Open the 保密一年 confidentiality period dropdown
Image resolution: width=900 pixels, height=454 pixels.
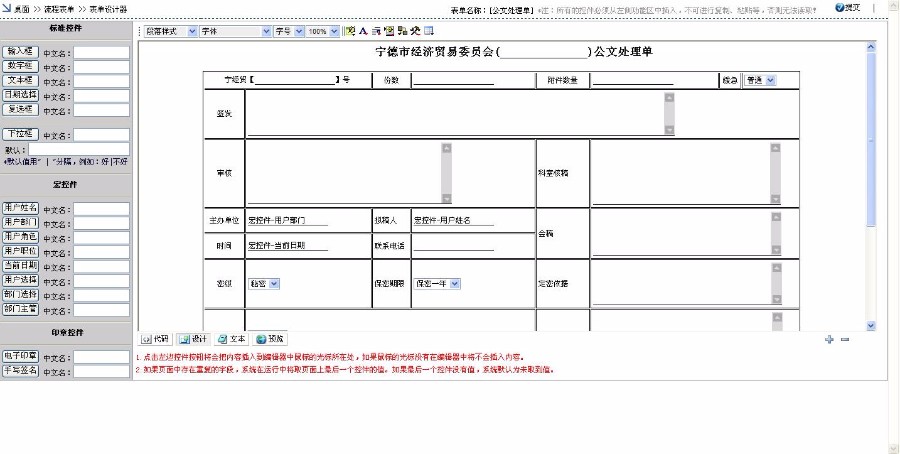437,284
